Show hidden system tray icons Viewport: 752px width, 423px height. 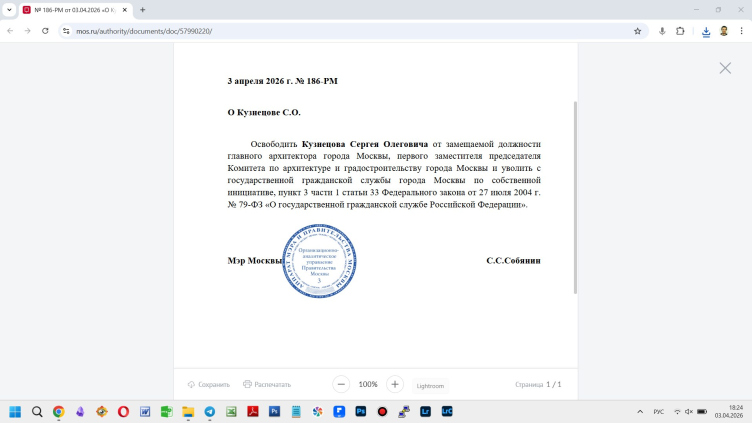[x=635, y=412]
